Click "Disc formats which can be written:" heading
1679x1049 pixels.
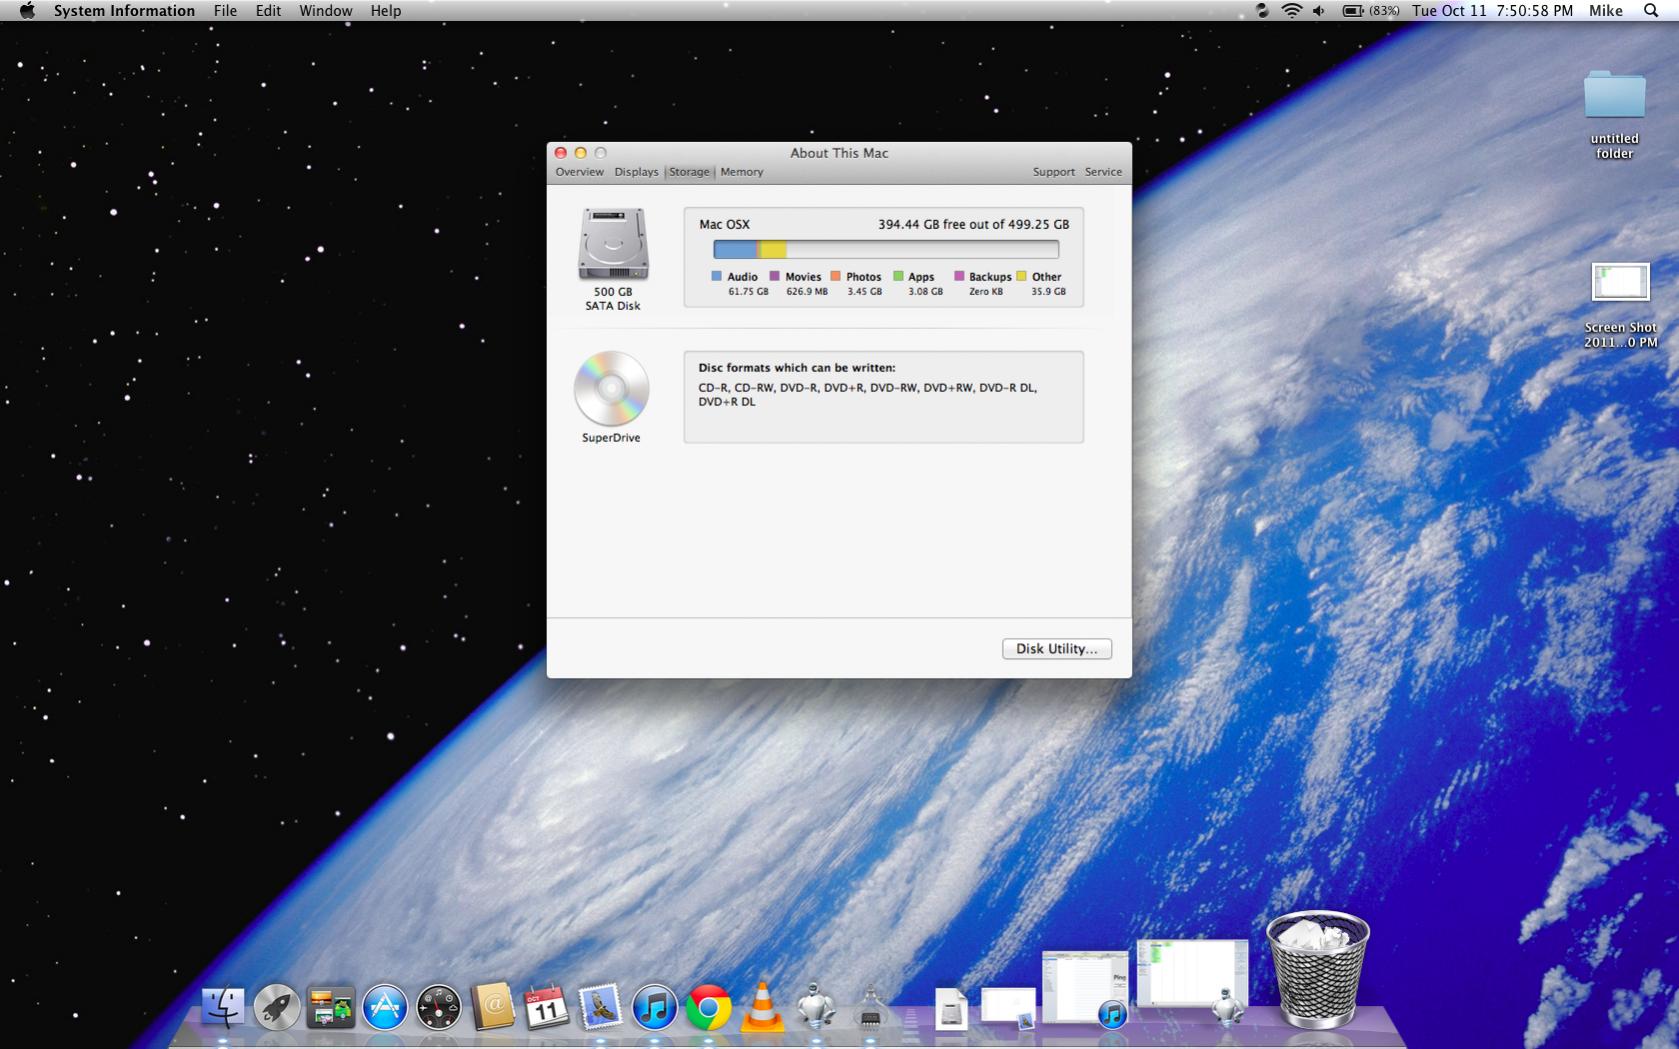point(796,367)
